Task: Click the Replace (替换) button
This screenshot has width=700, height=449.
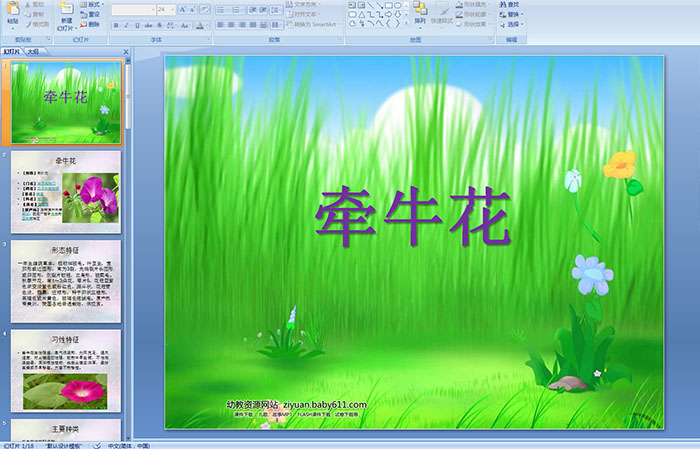Action: pyautogui.click(x=513, y=15)
